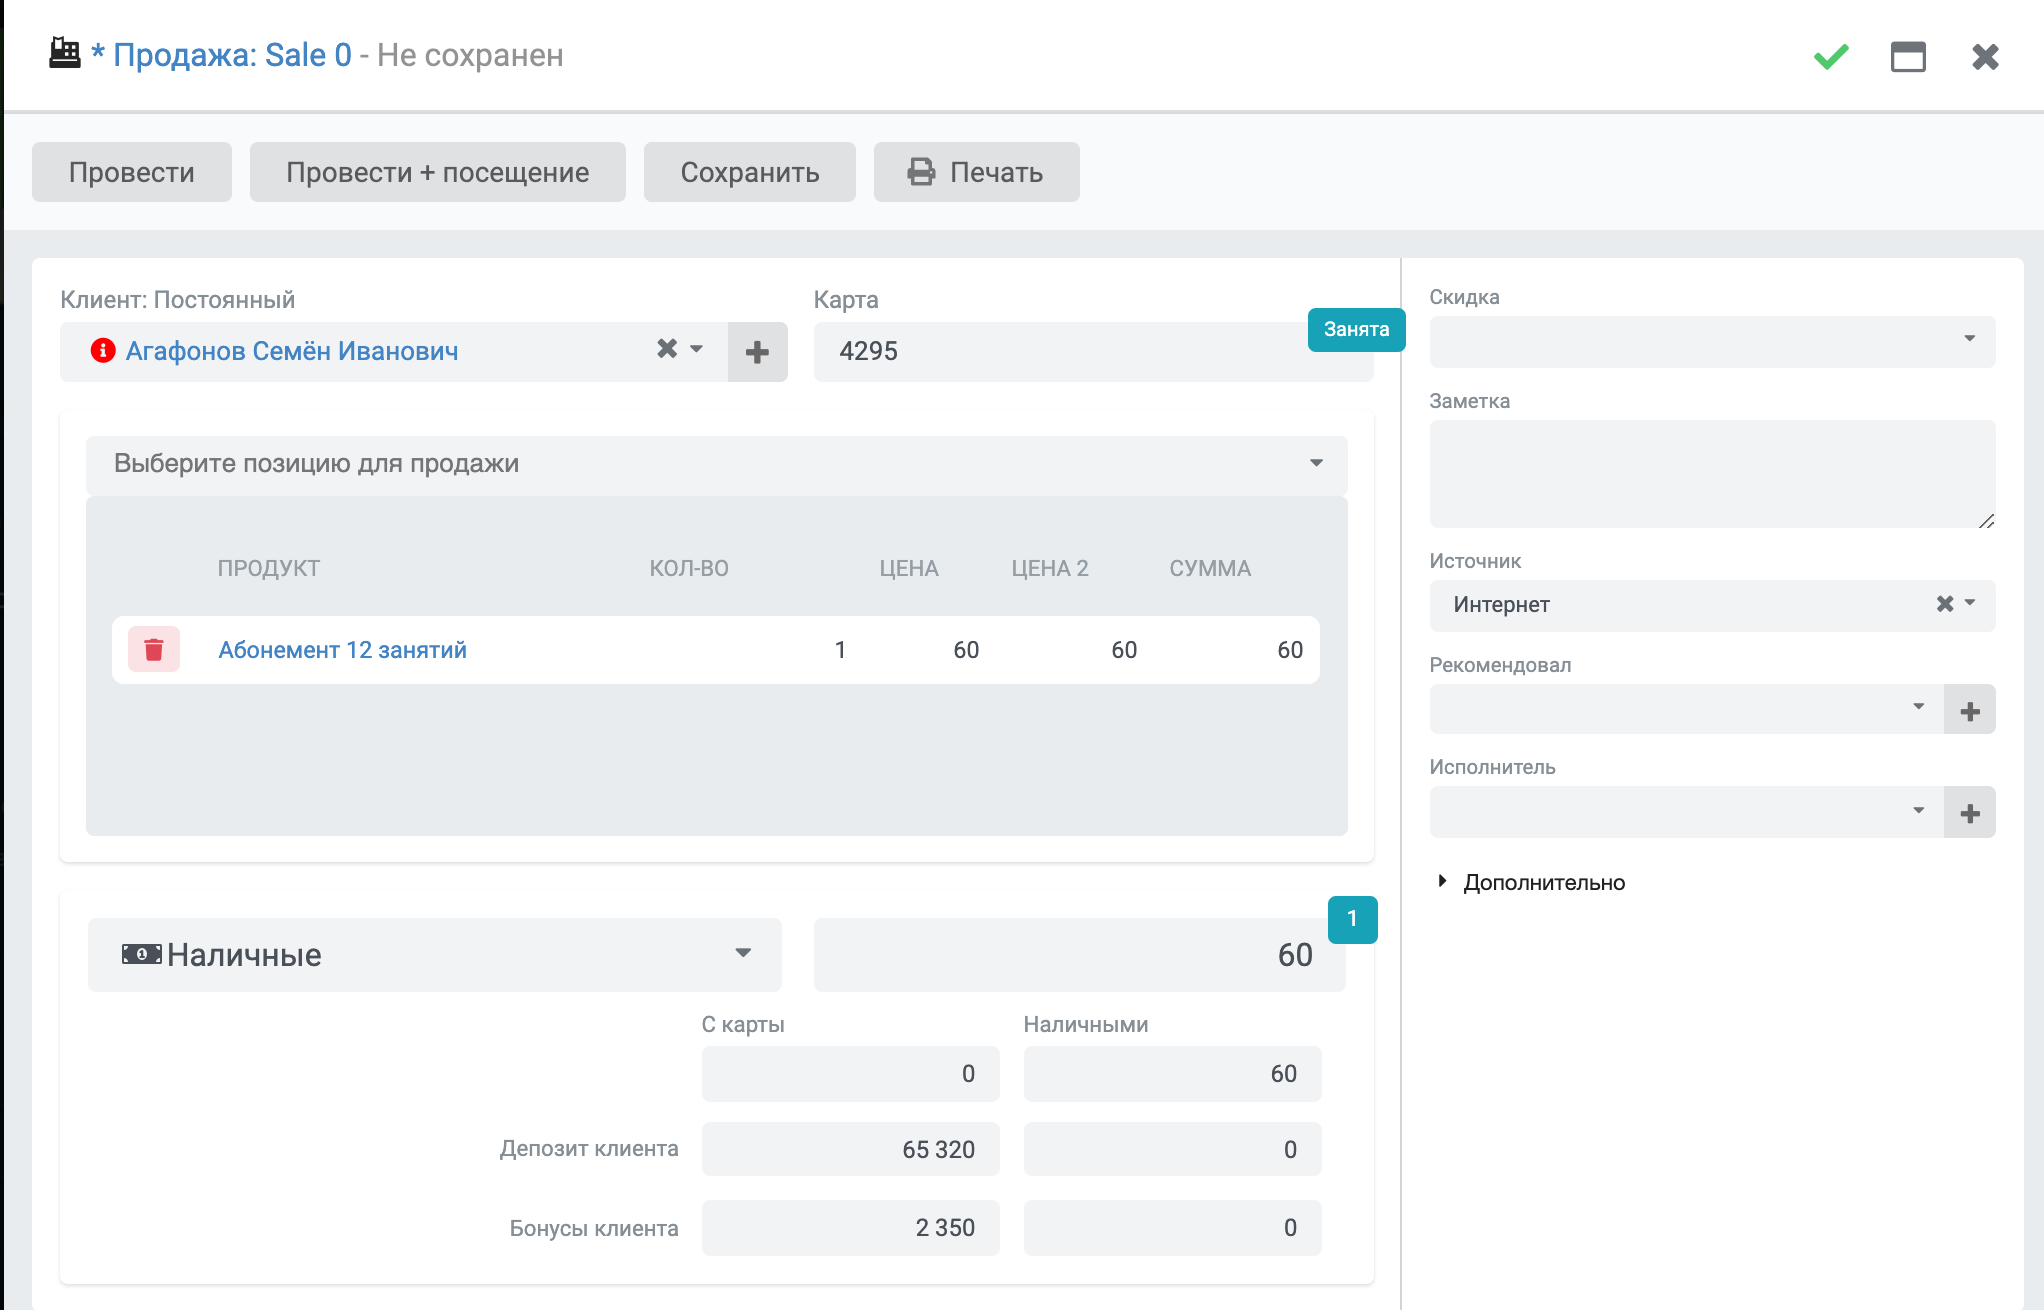Open the Абонемент 12 занятий product link
This screenshot has width=2044, height=1310.
point(342,650)
